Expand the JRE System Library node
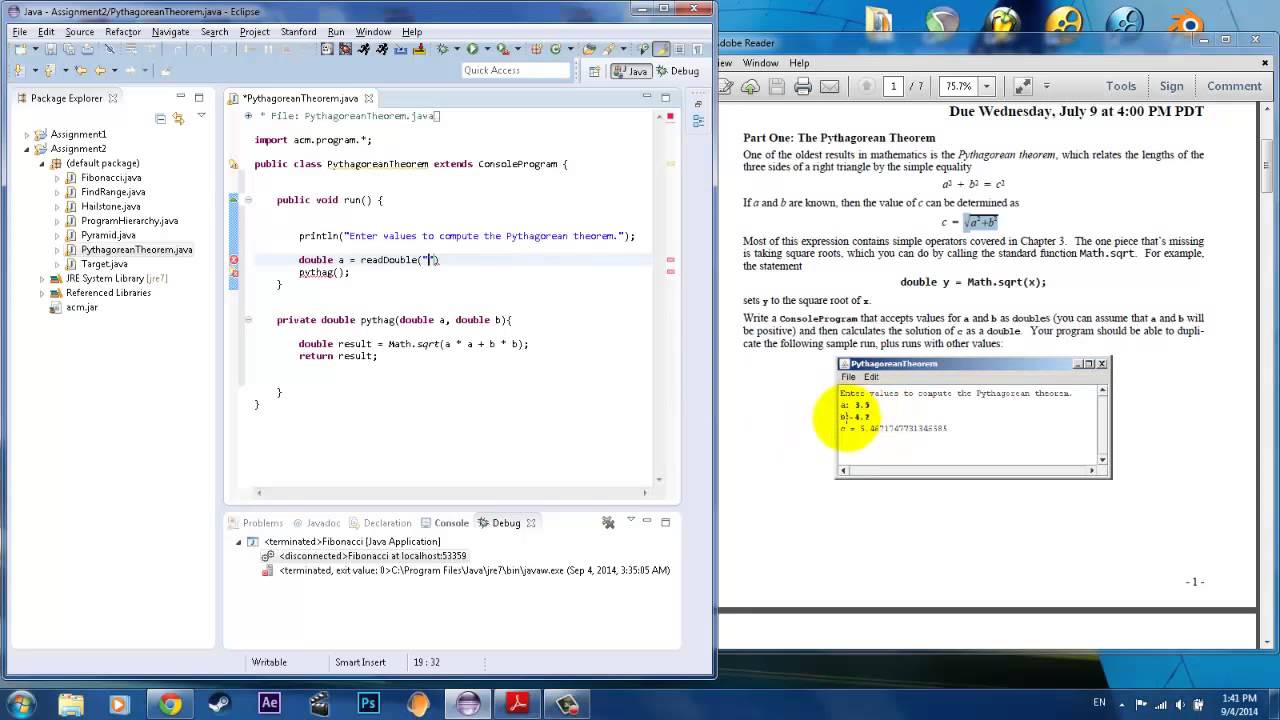Screen dimensions: 1280x720 (x=42, y=279)
